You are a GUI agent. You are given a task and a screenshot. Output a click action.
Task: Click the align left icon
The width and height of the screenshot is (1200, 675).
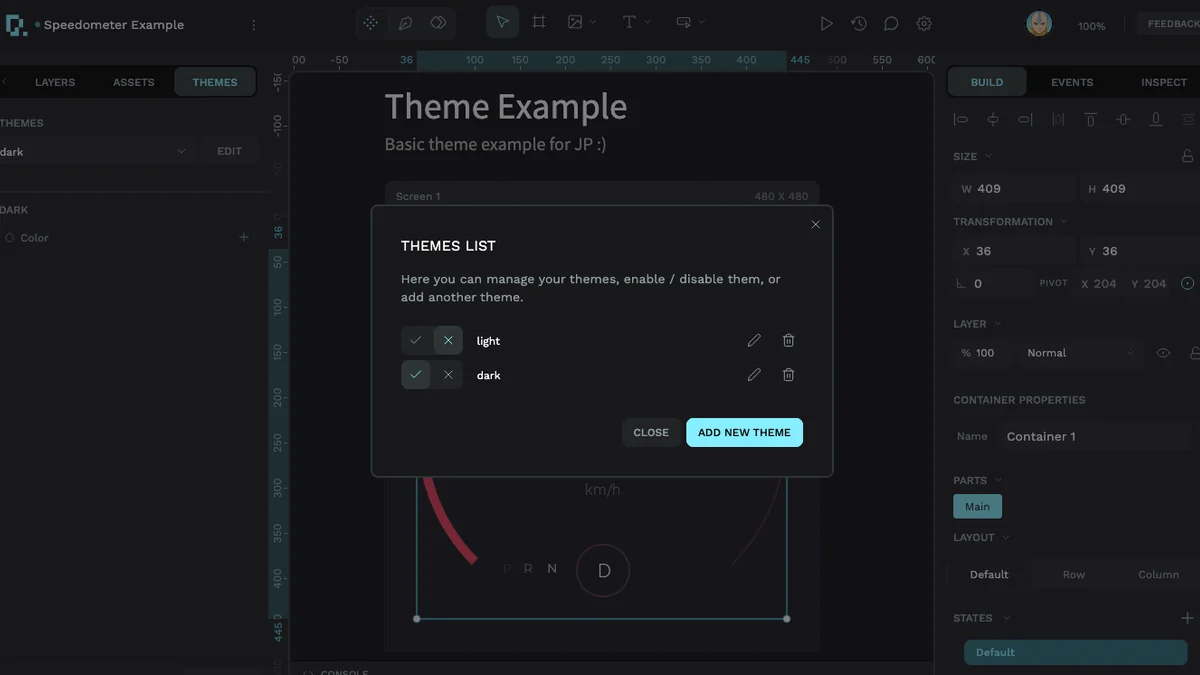click(x=961, y=120)
